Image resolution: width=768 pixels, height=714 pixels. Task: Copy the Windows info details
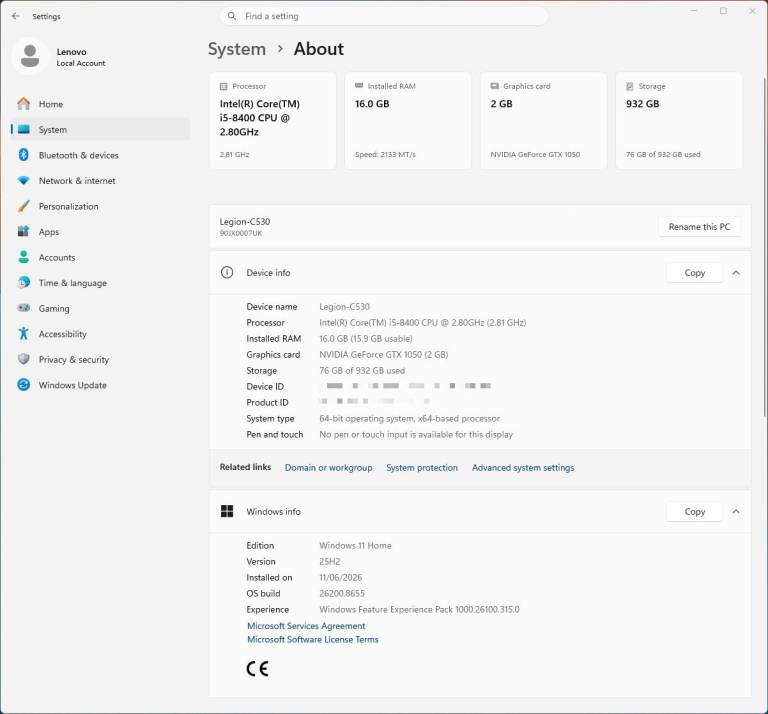pyautogui.click(x=695, y=511)
